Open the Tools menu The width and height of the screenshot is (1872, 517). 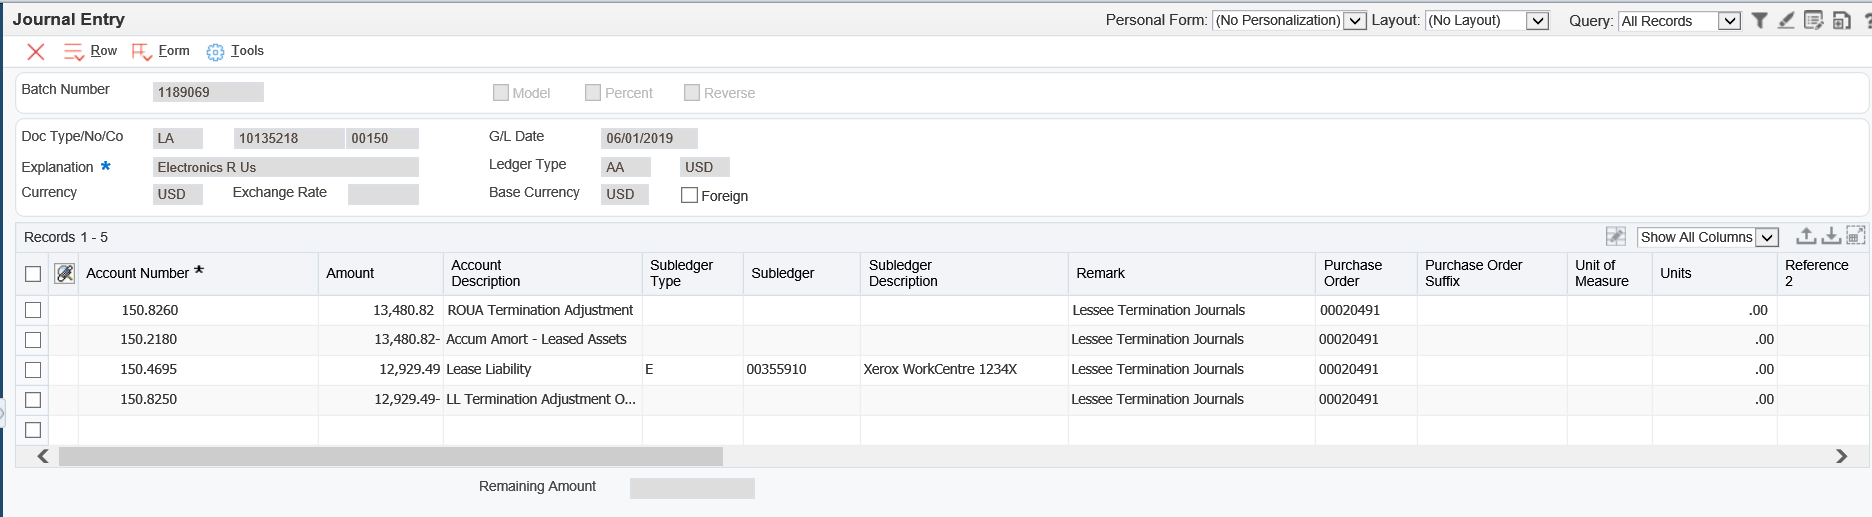coord(247,51)
